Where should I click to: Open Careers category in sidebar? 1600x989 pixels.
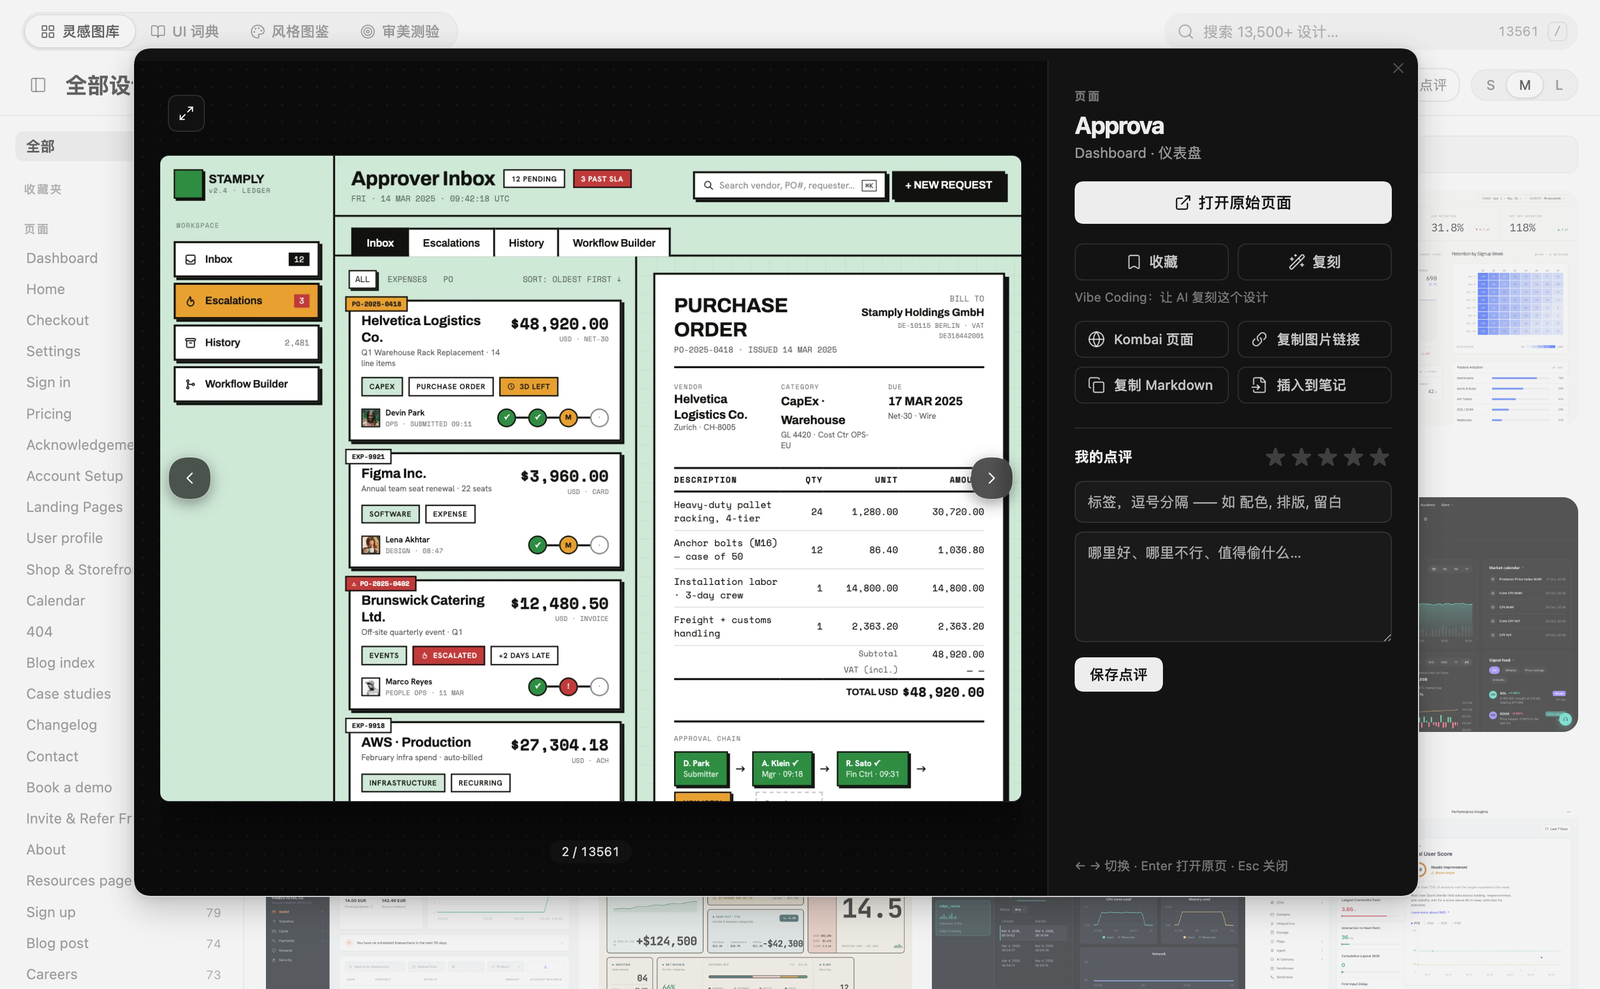(x=51, y=974)
